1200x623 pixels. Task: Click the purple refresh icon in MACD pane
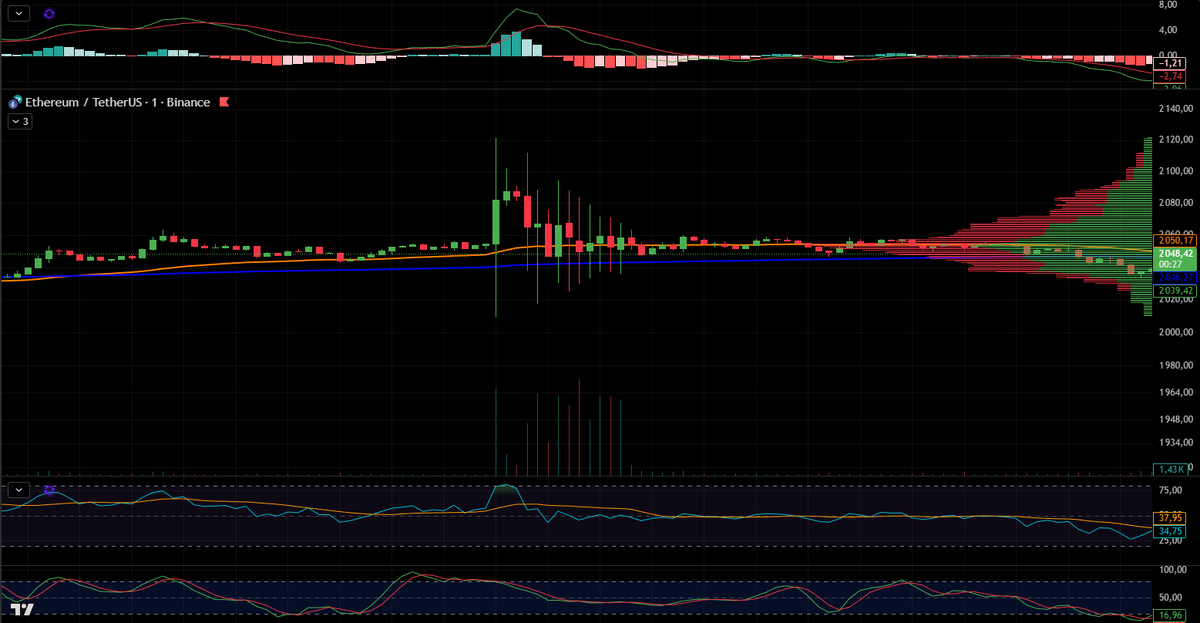[x=50, y=15]
